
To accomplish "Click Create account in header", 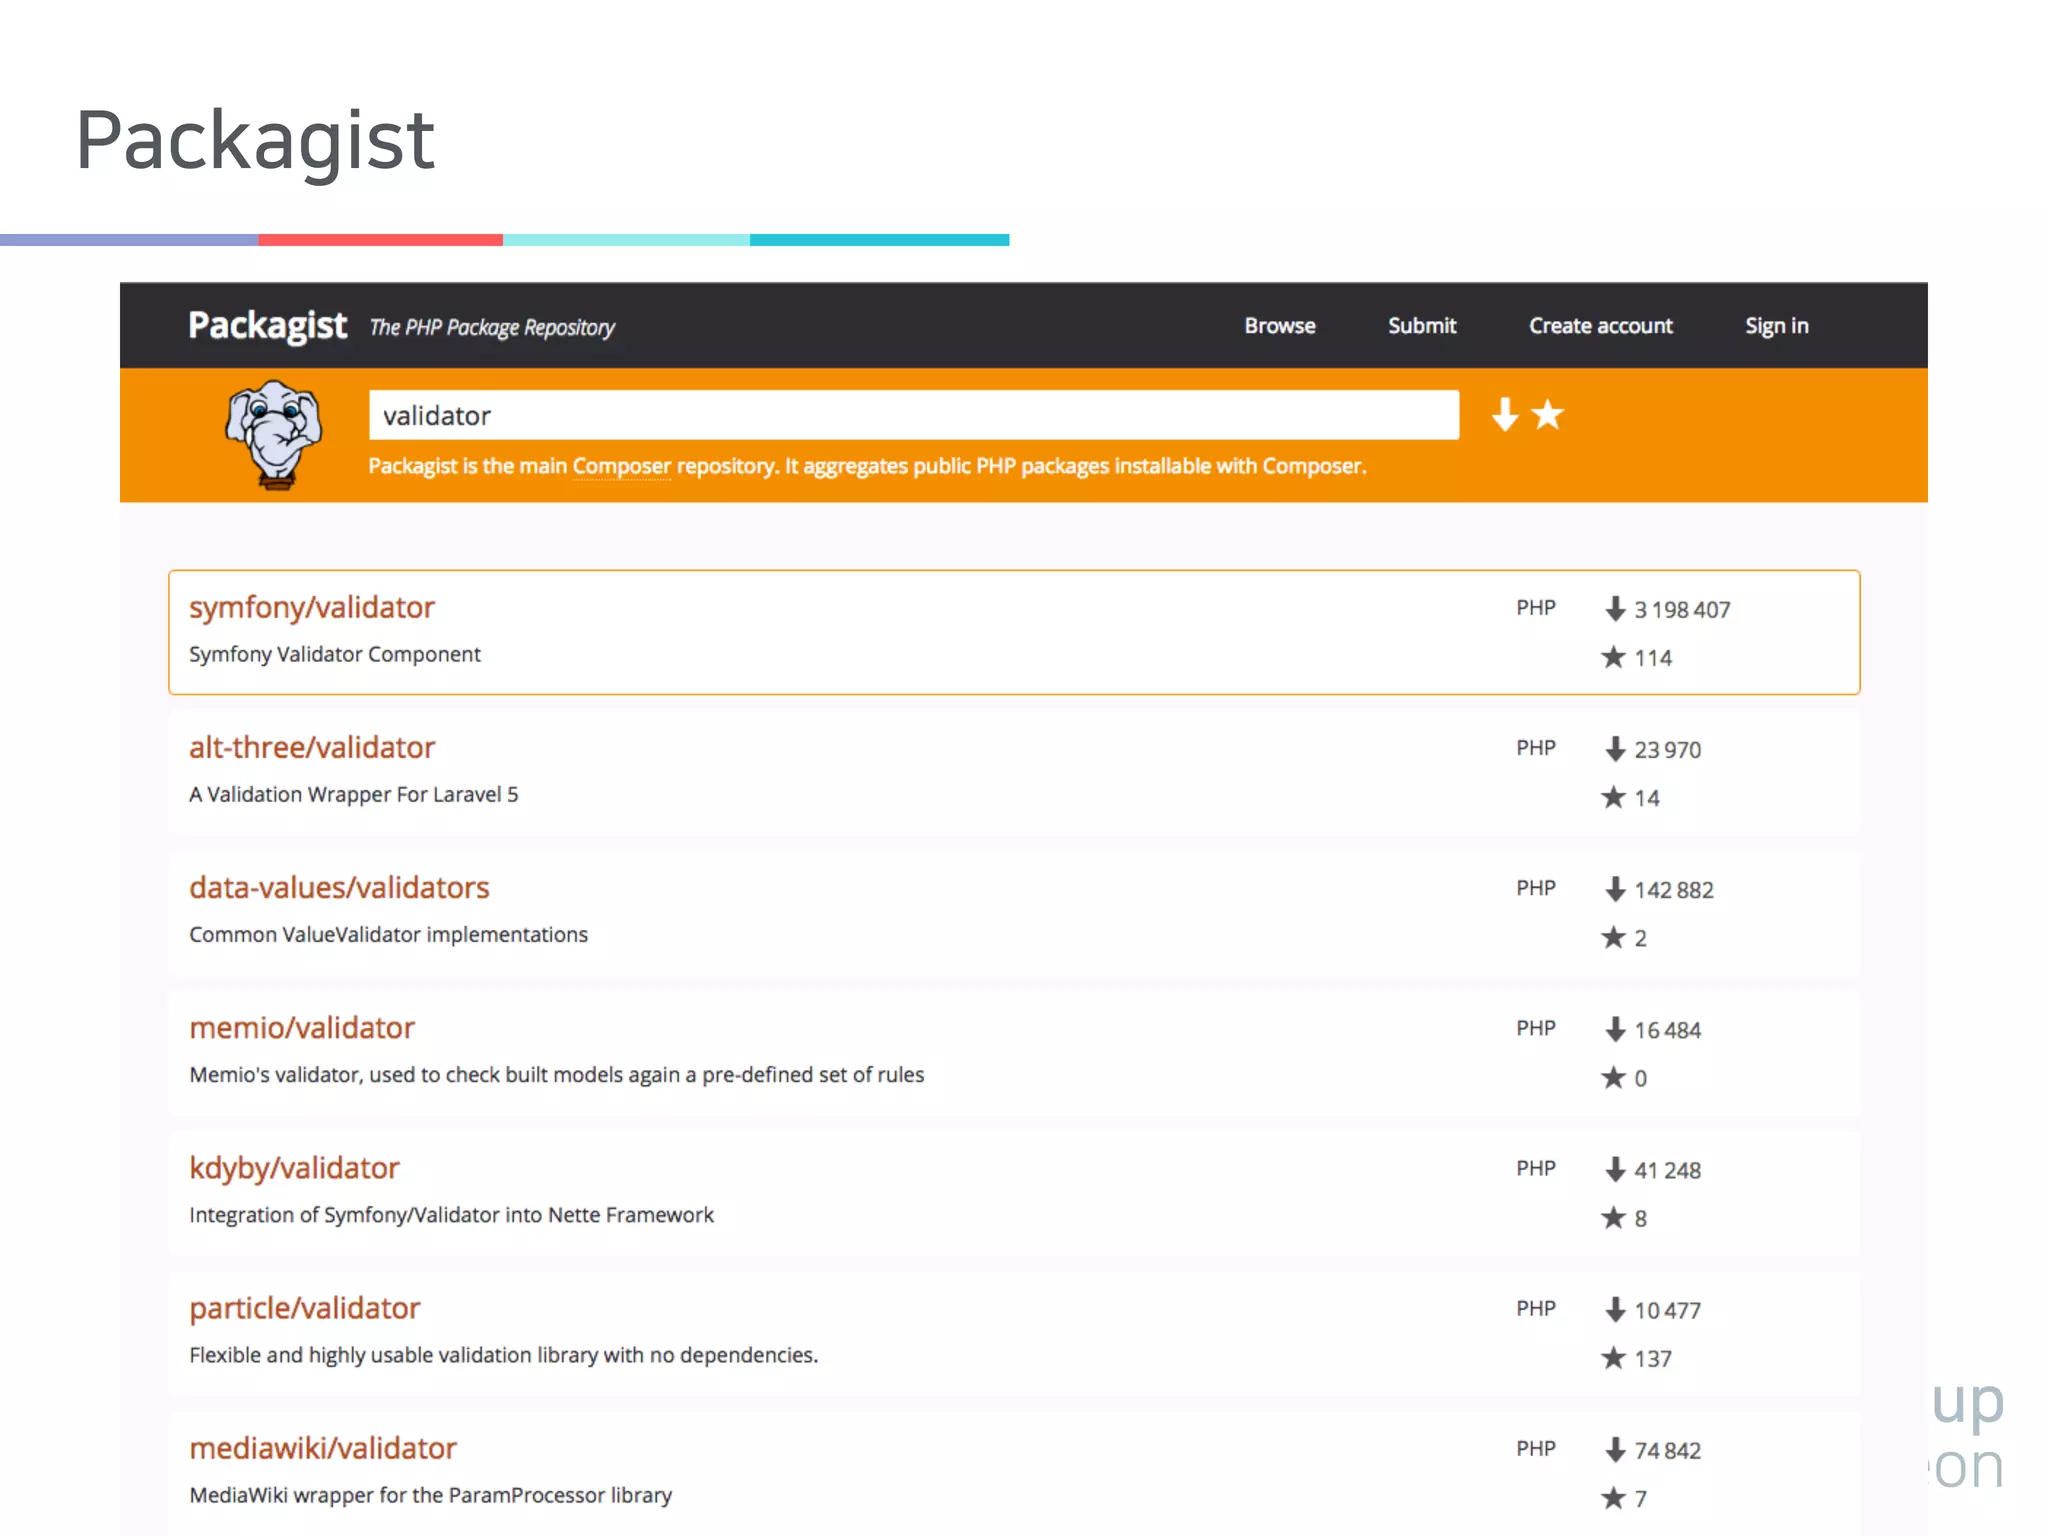I will [1600, 326].
